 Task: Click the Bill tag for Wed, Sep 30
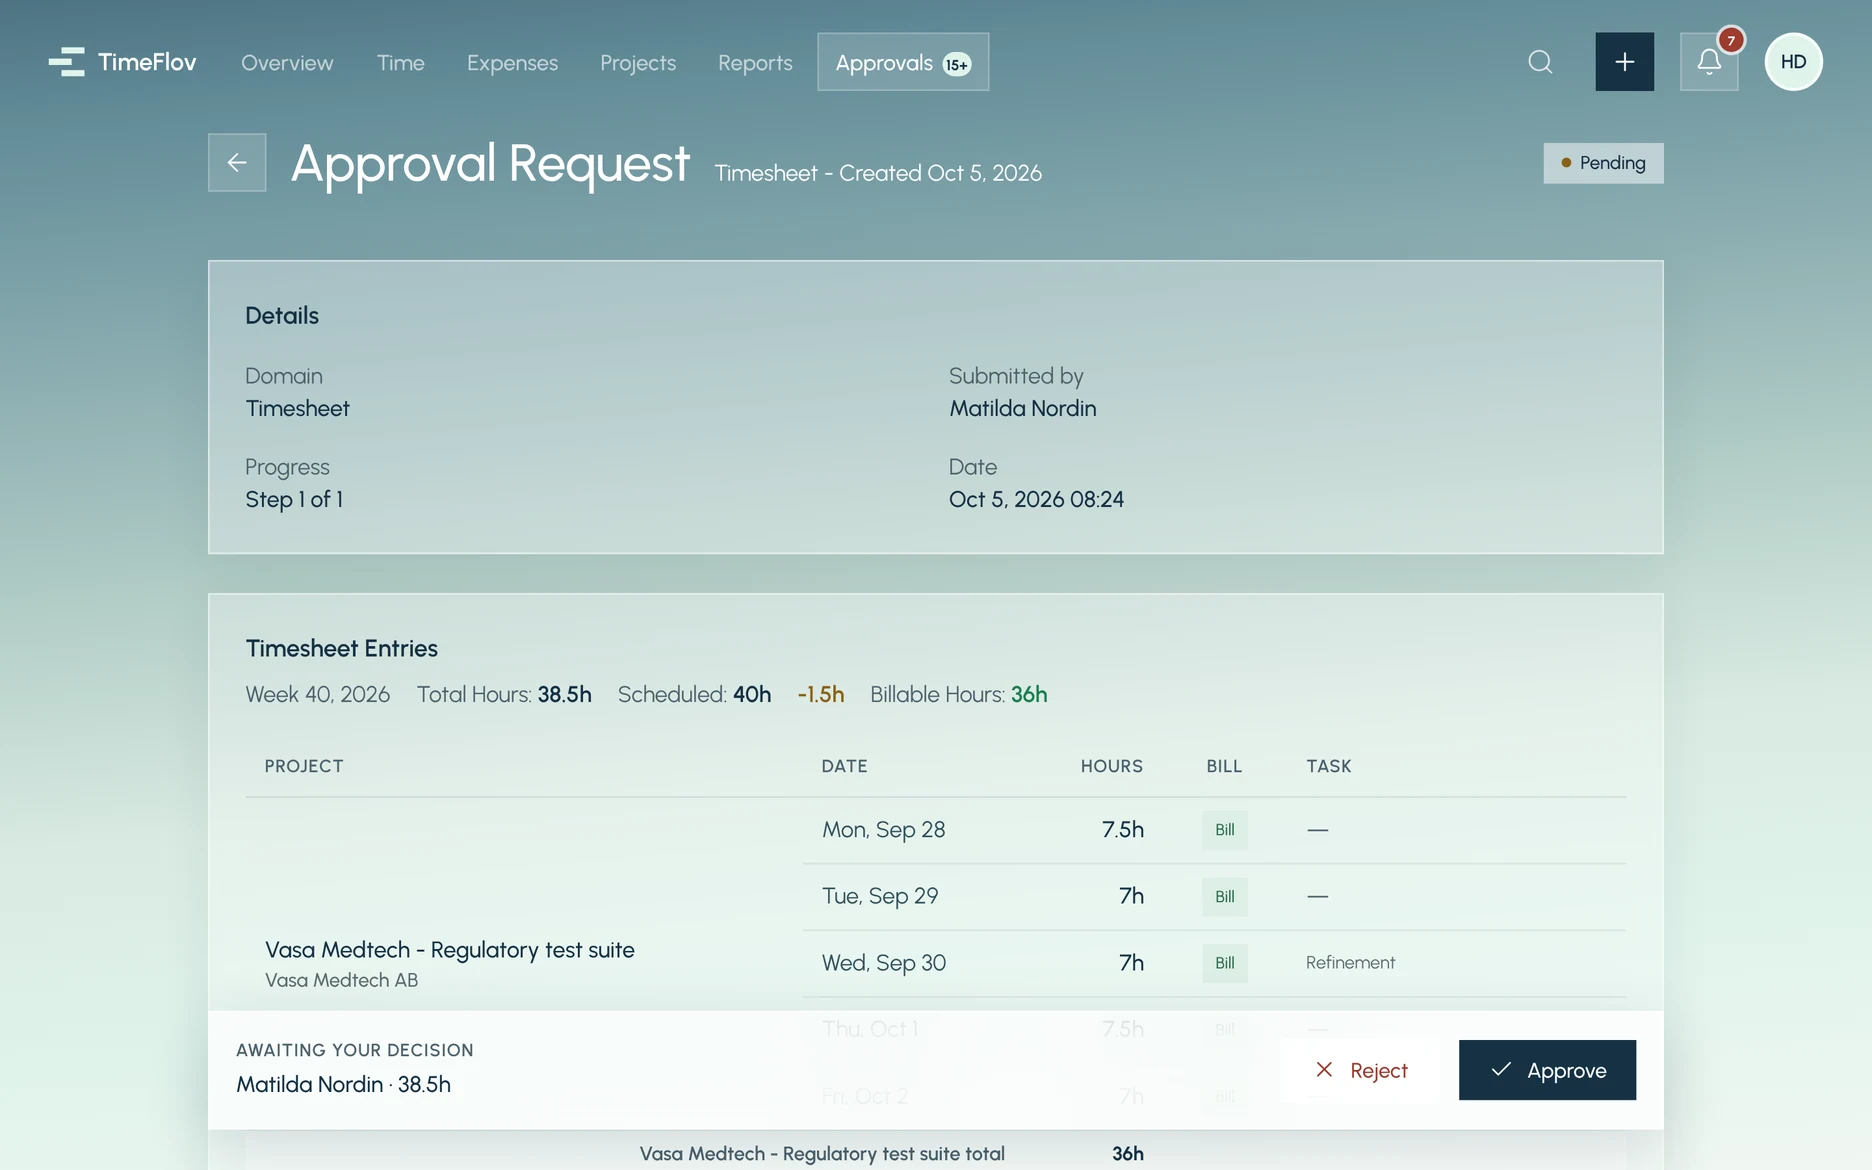pos(1224,963)
